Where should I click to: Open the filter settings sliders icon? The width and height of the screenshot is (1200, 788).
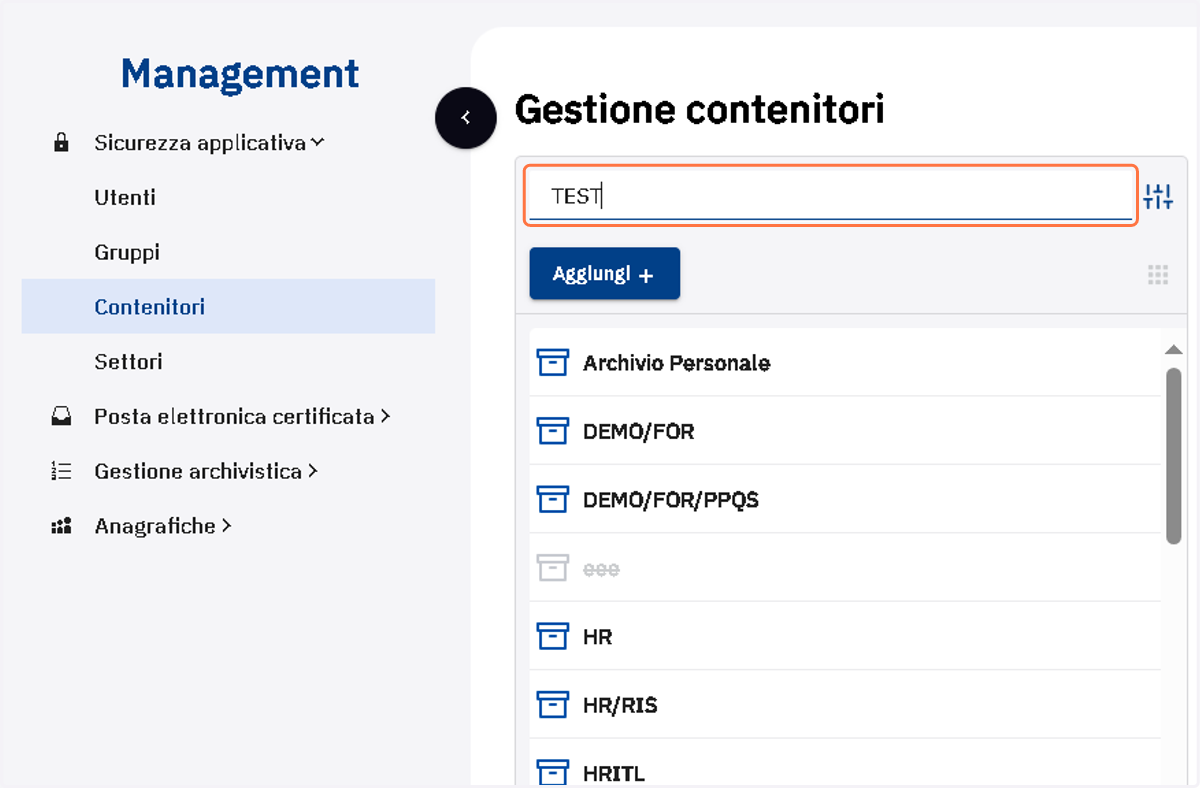tap(1158, 196)
